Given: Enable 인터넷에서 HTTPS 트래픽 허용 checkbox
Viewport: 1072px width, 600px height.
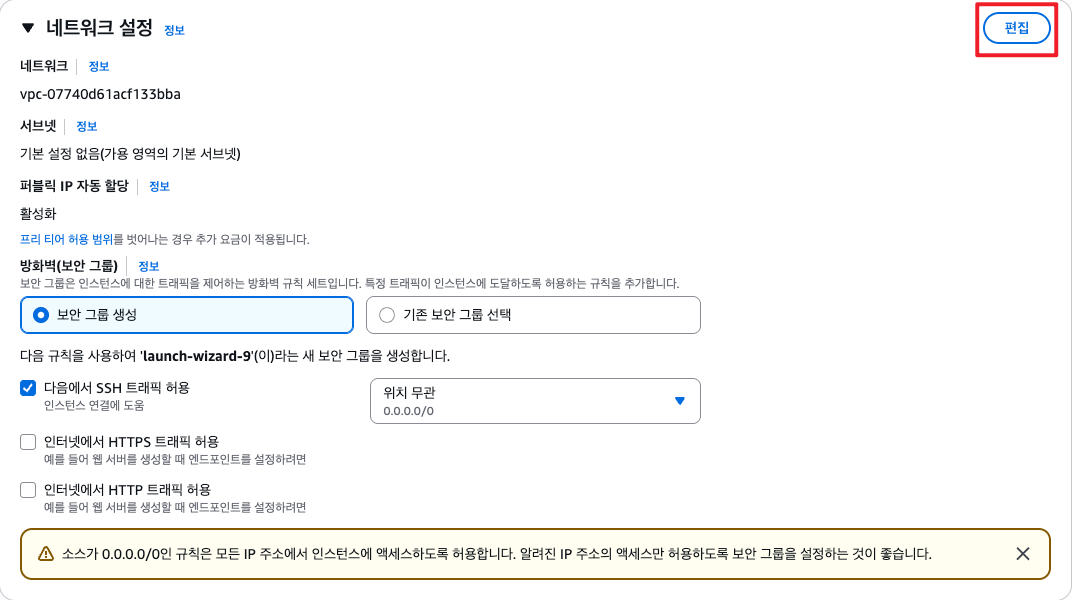Looking at the screenshot, I should [x=28, y=442].
